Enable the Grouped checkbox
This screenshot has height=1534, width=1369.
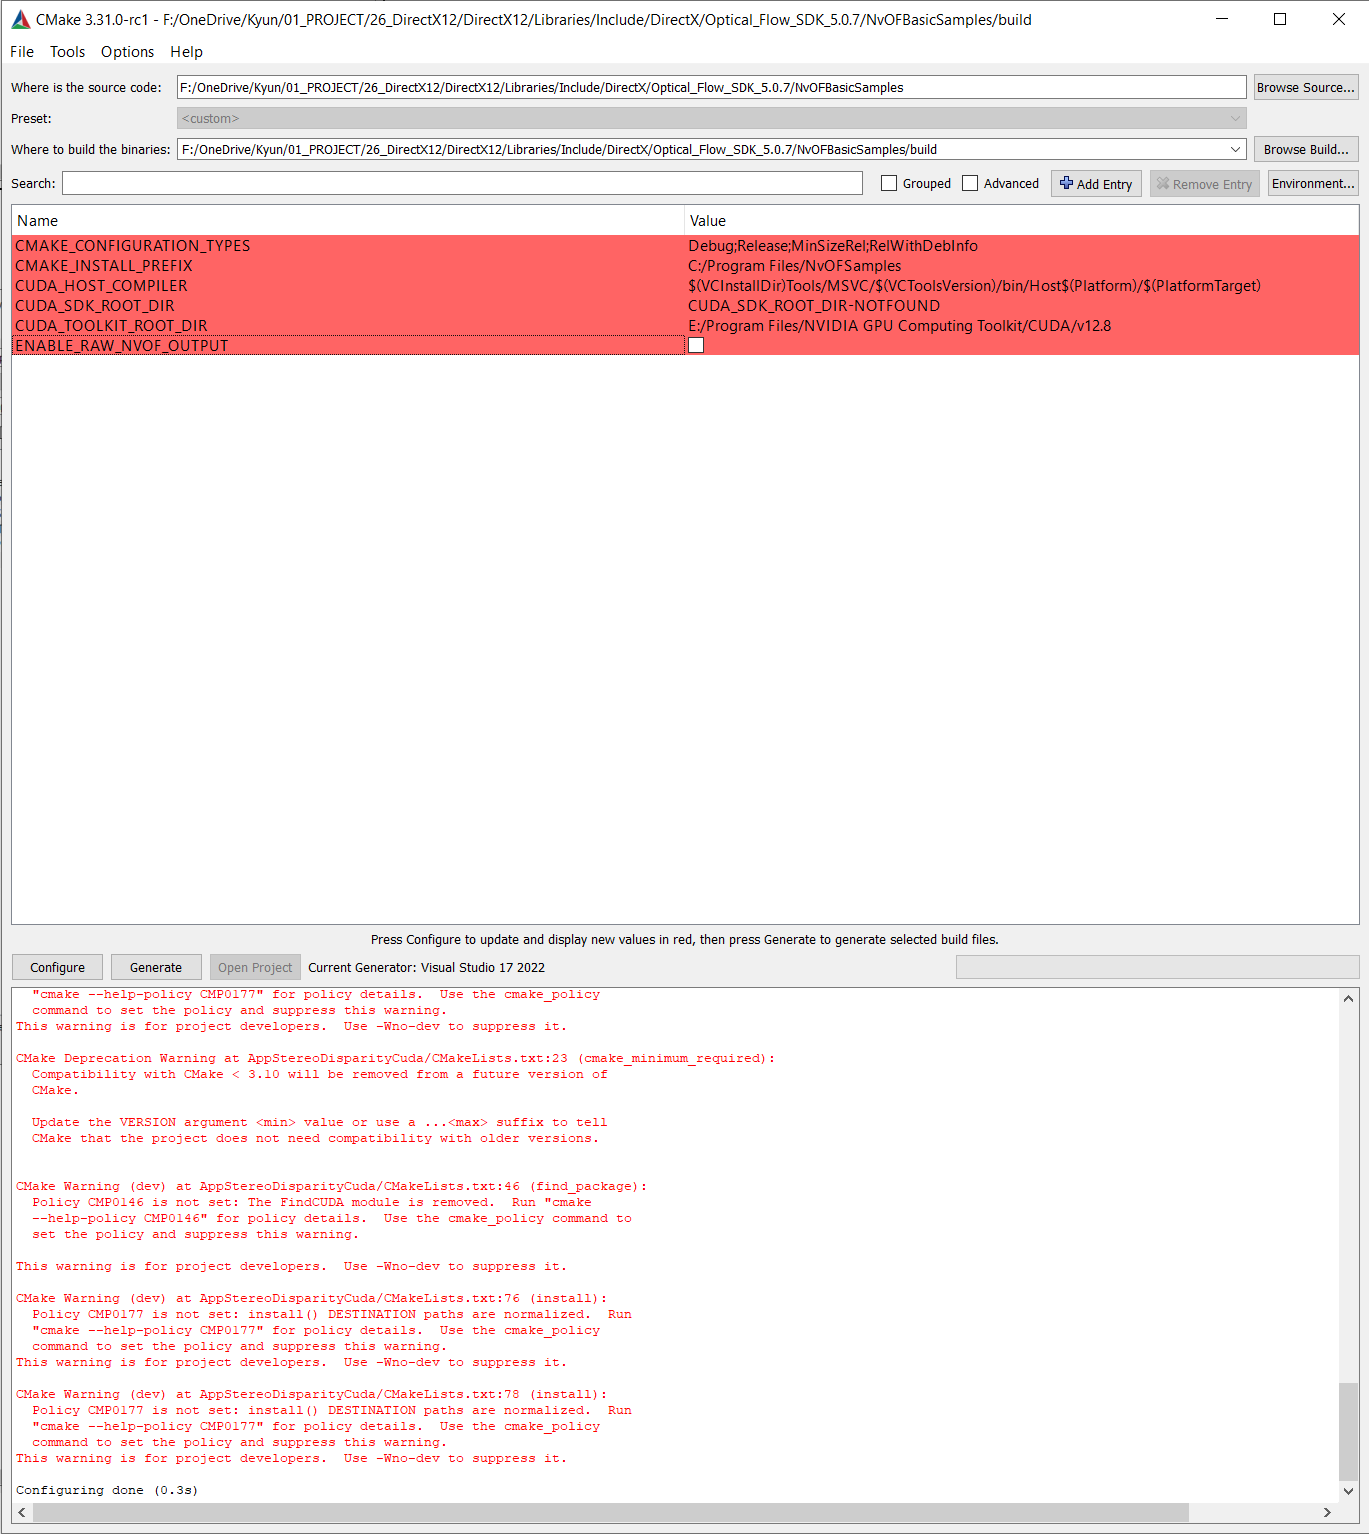(889, 183)
